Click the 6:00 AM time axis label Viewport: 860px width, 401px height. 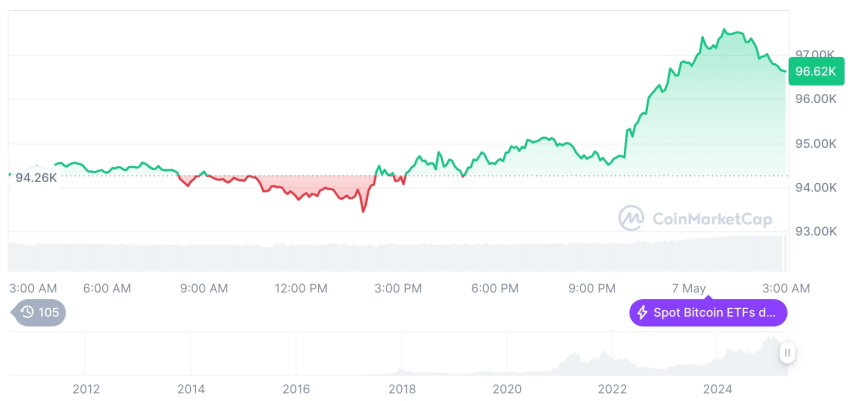tap(107, 288)
